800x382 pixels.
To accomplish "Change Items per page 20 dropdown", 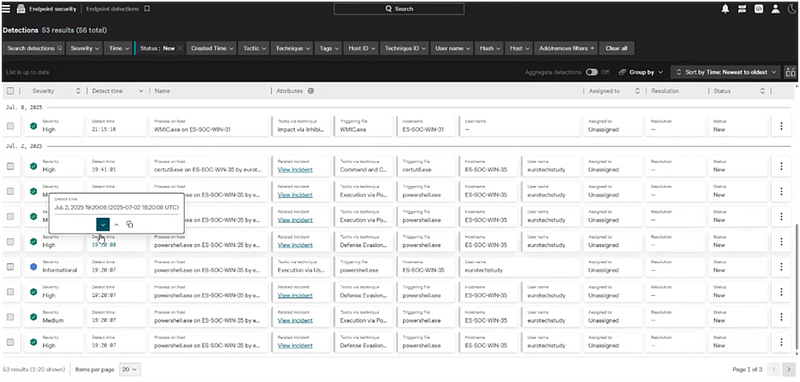I will (x=130, y=369).
